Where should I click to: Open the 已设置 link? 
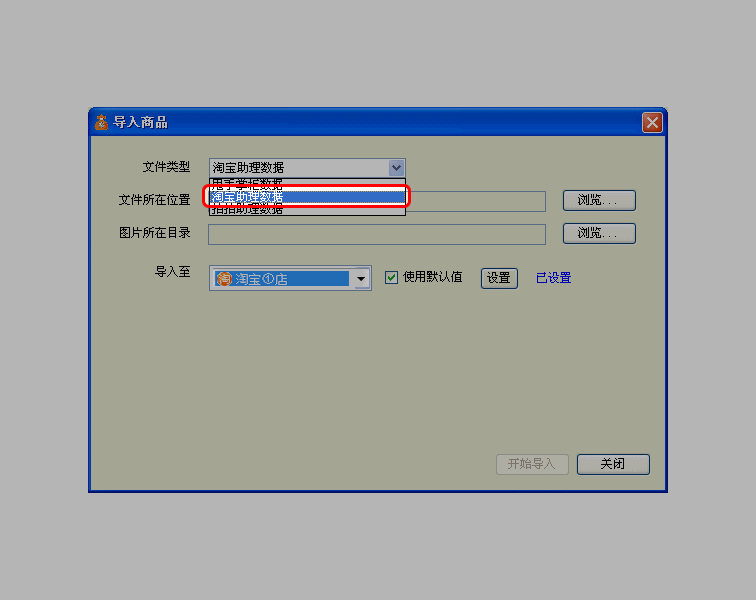click(x=554, y=278)
